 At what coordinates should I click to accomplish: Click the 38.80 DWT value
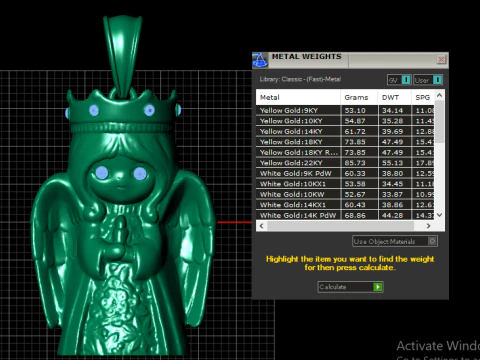392,173
